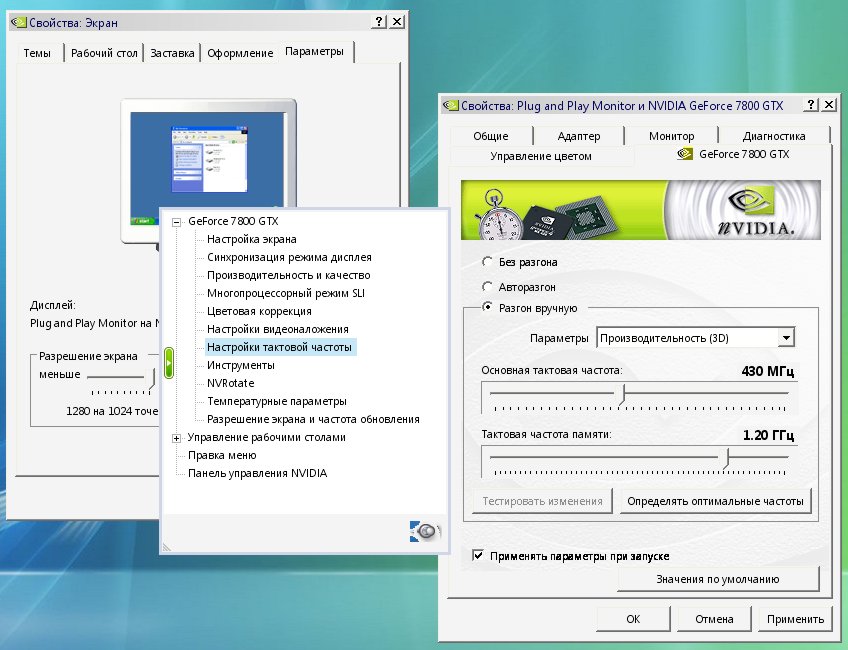Click the help question mark in the Свойства: Экран window
The image size is (848, 650).
[379, 22]
